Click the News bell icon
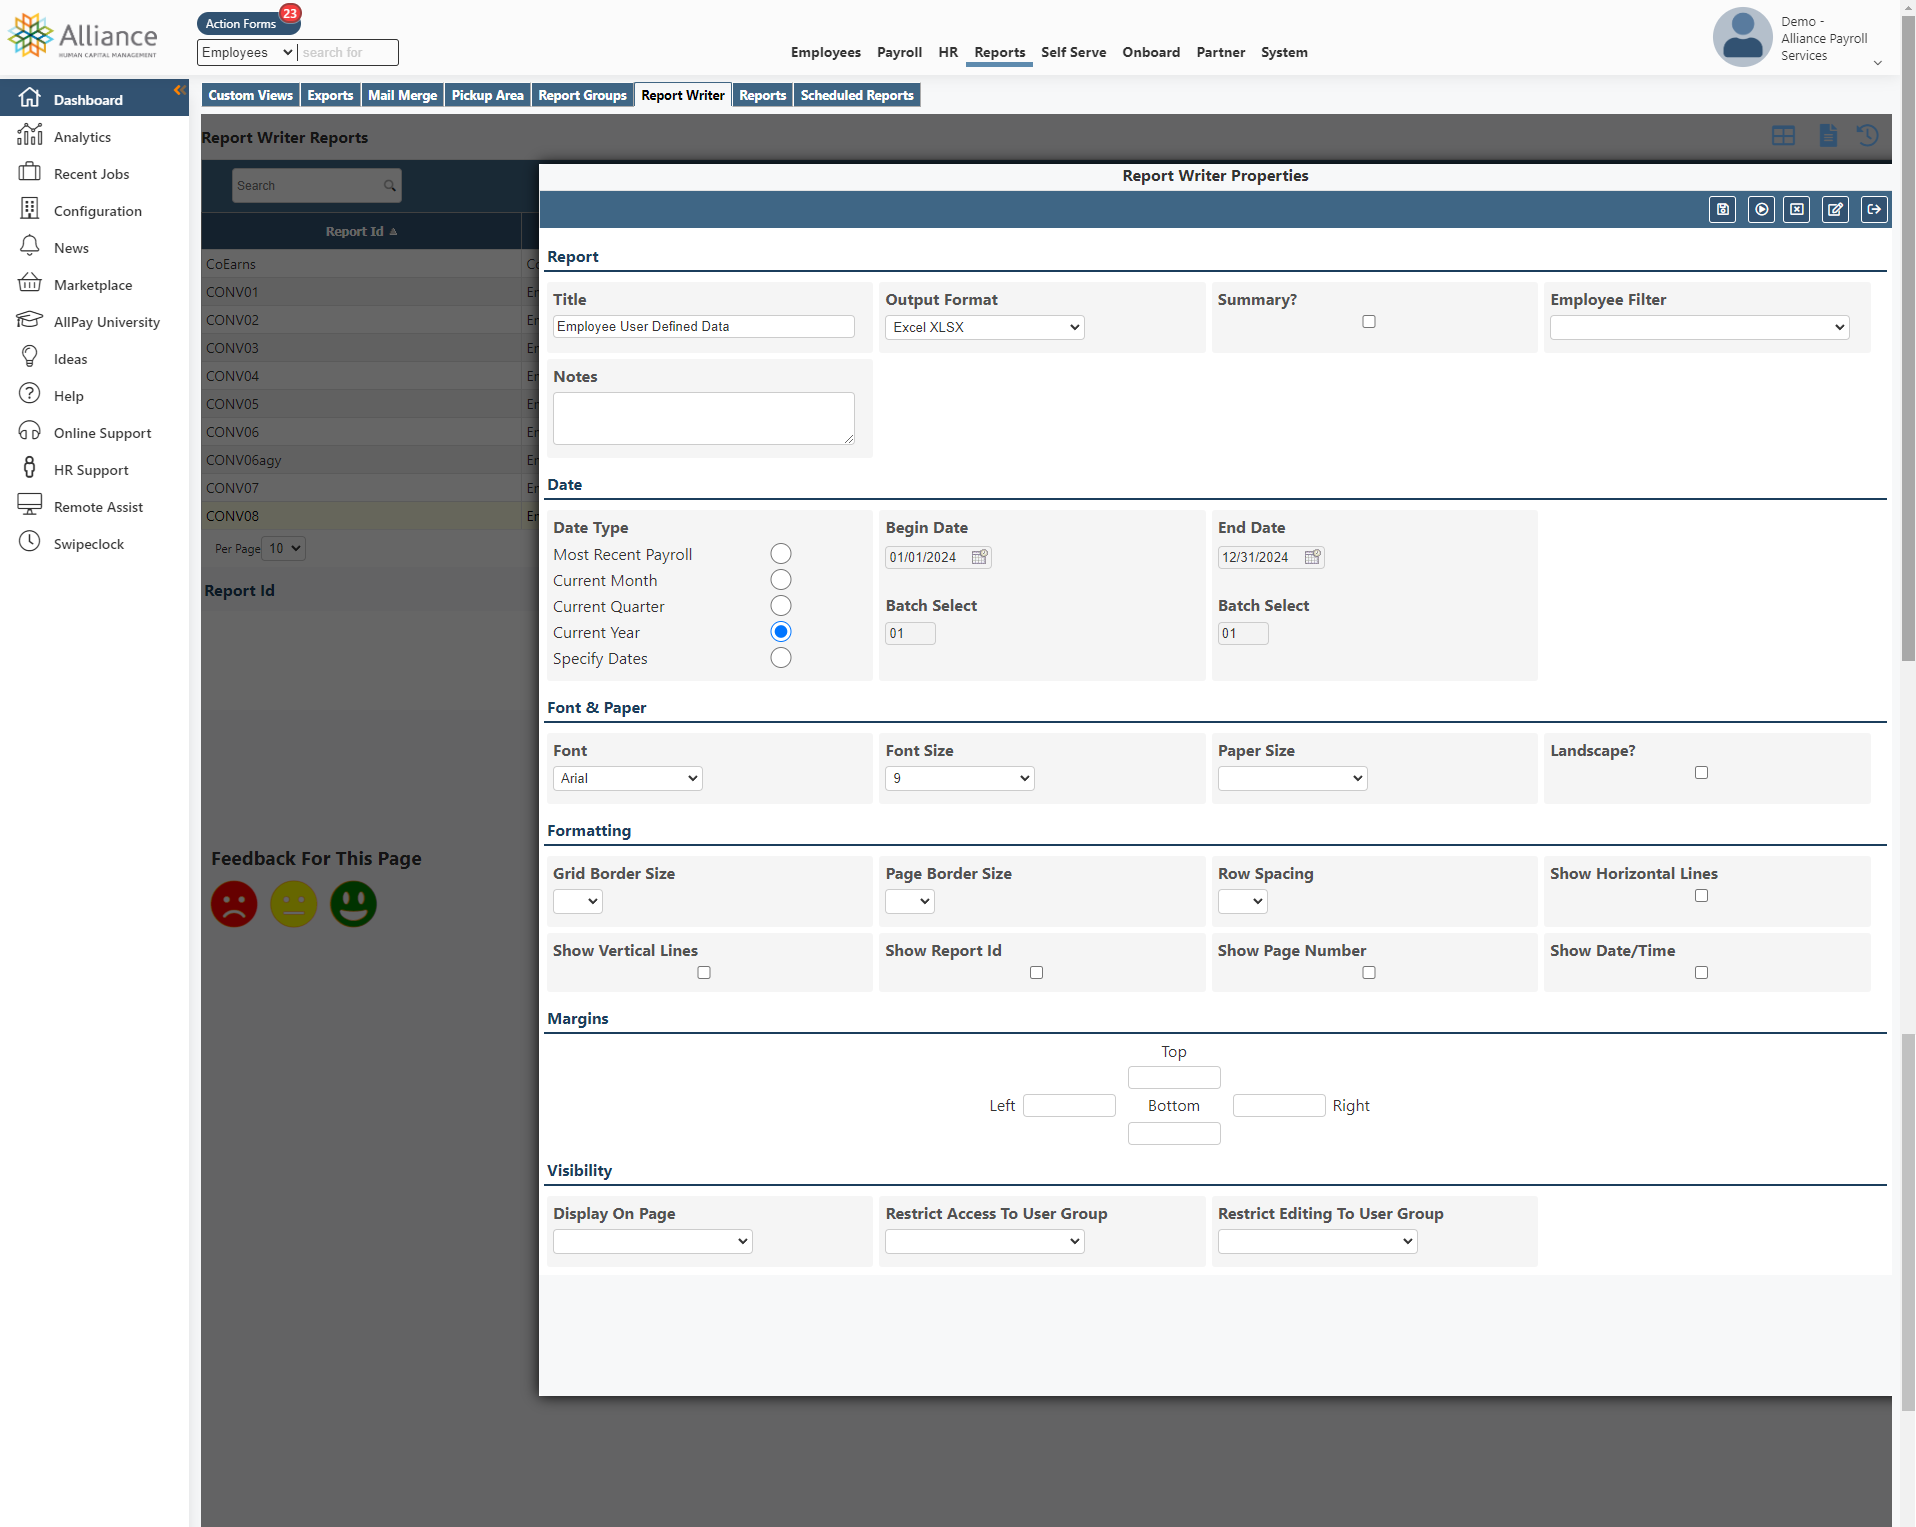This screenshot has height=1527, width=1916. 30,246
